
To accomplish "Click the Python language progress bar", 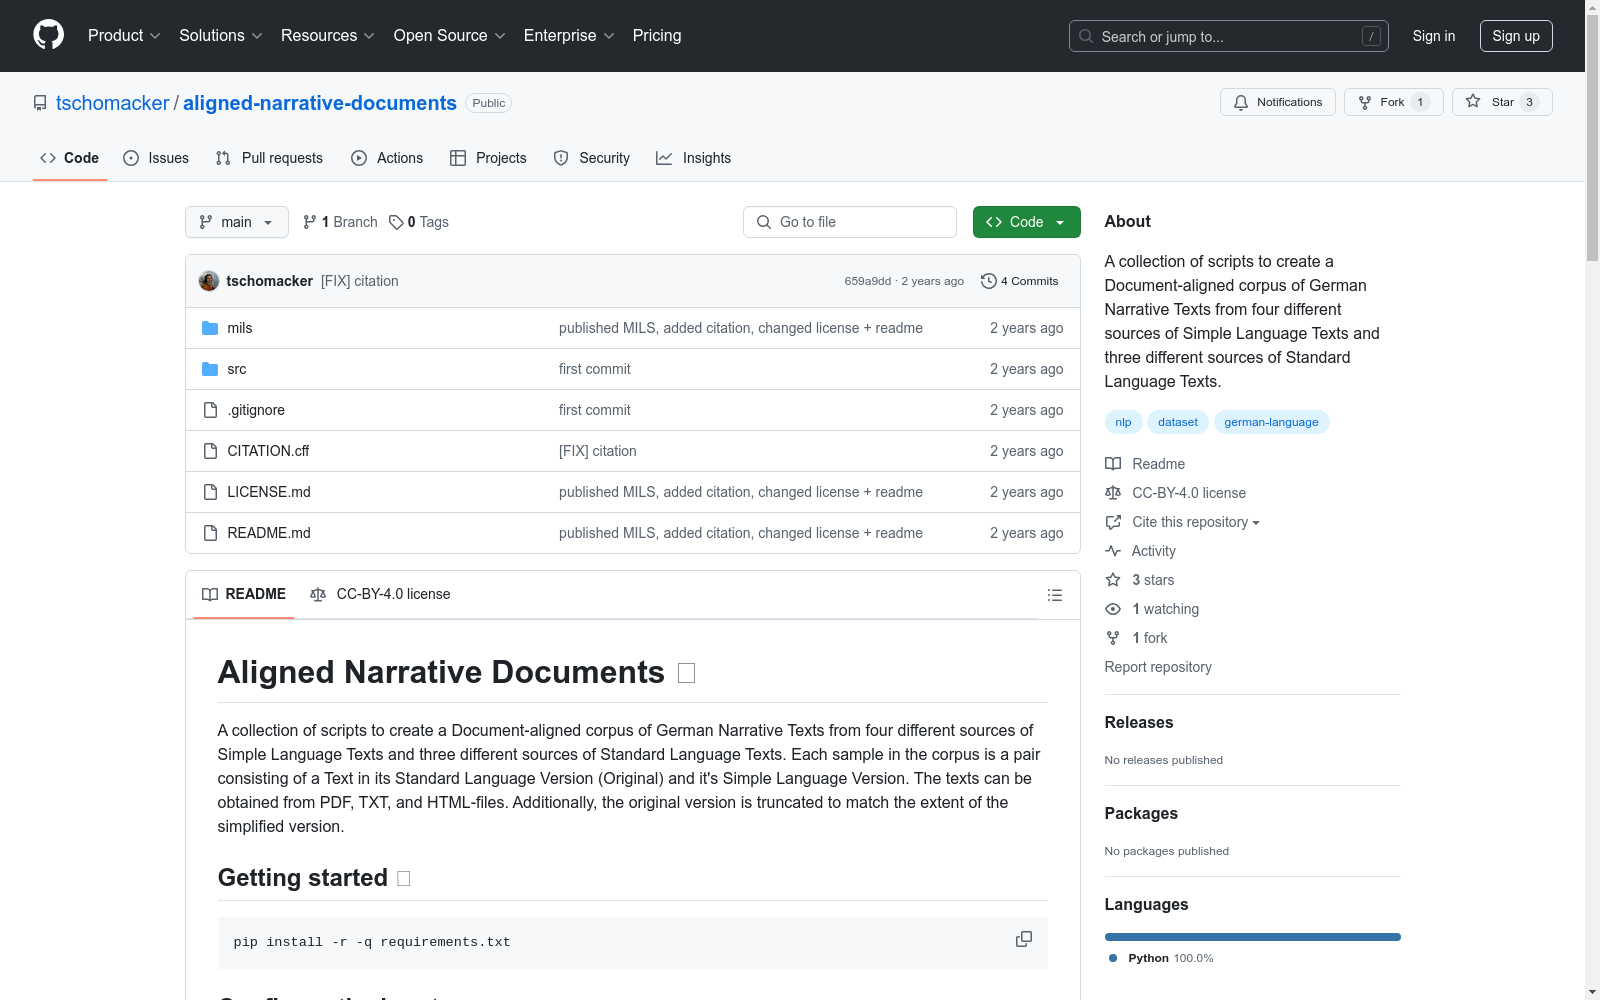I will pyautogui.click(x=1252, y=937).
